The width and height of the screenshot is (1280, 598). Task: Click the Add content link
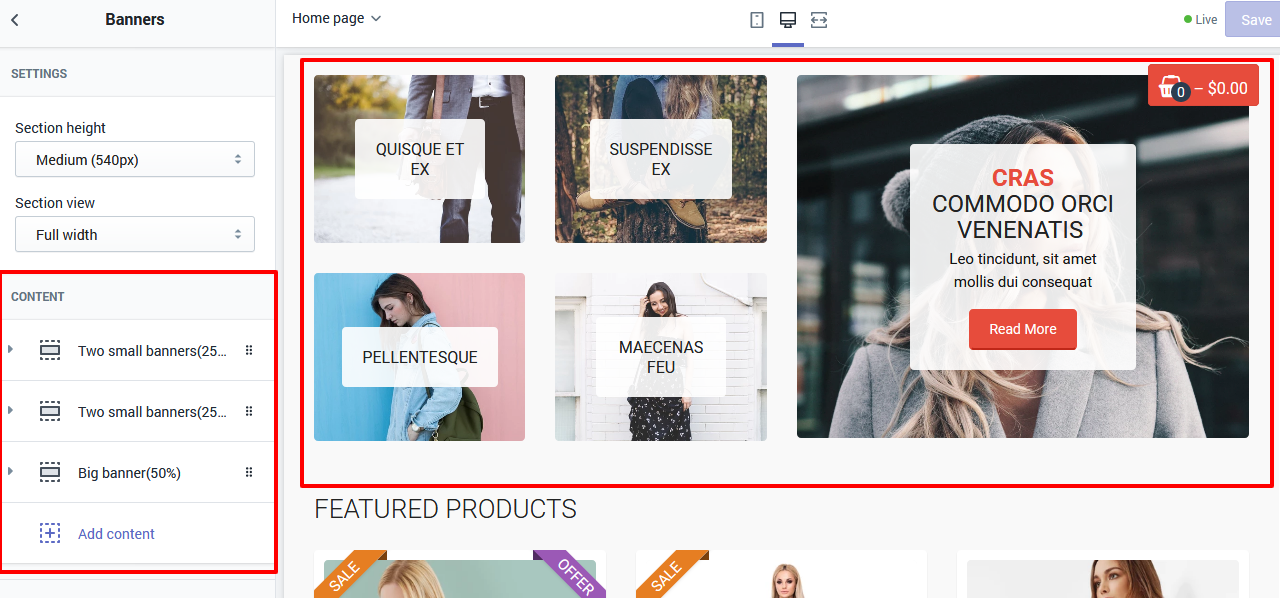116,534
